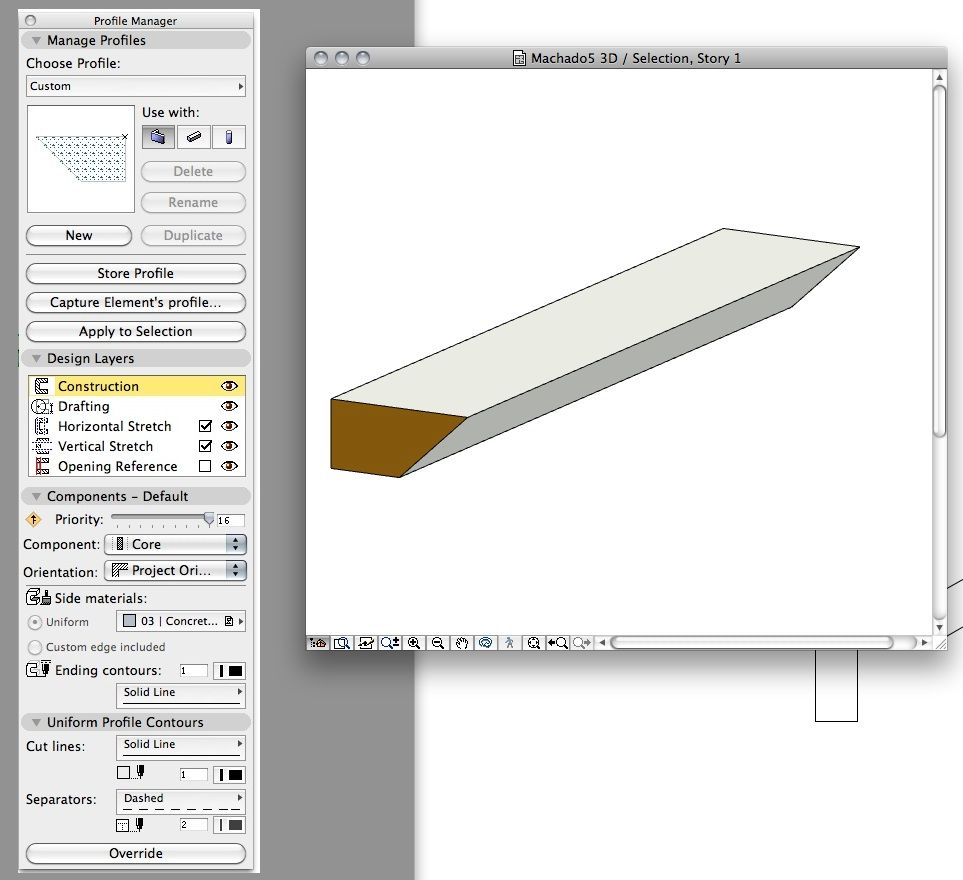Select the walk explore tool

click(x=510, y=643)
